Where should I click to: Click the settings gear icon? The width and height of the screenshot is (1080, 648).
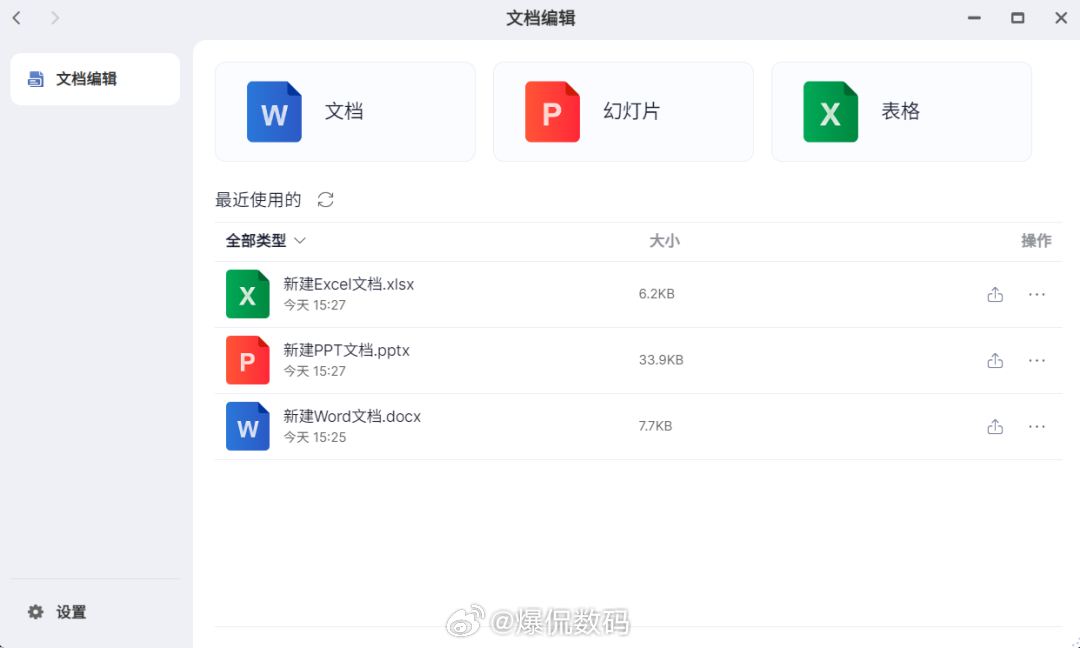36,612
